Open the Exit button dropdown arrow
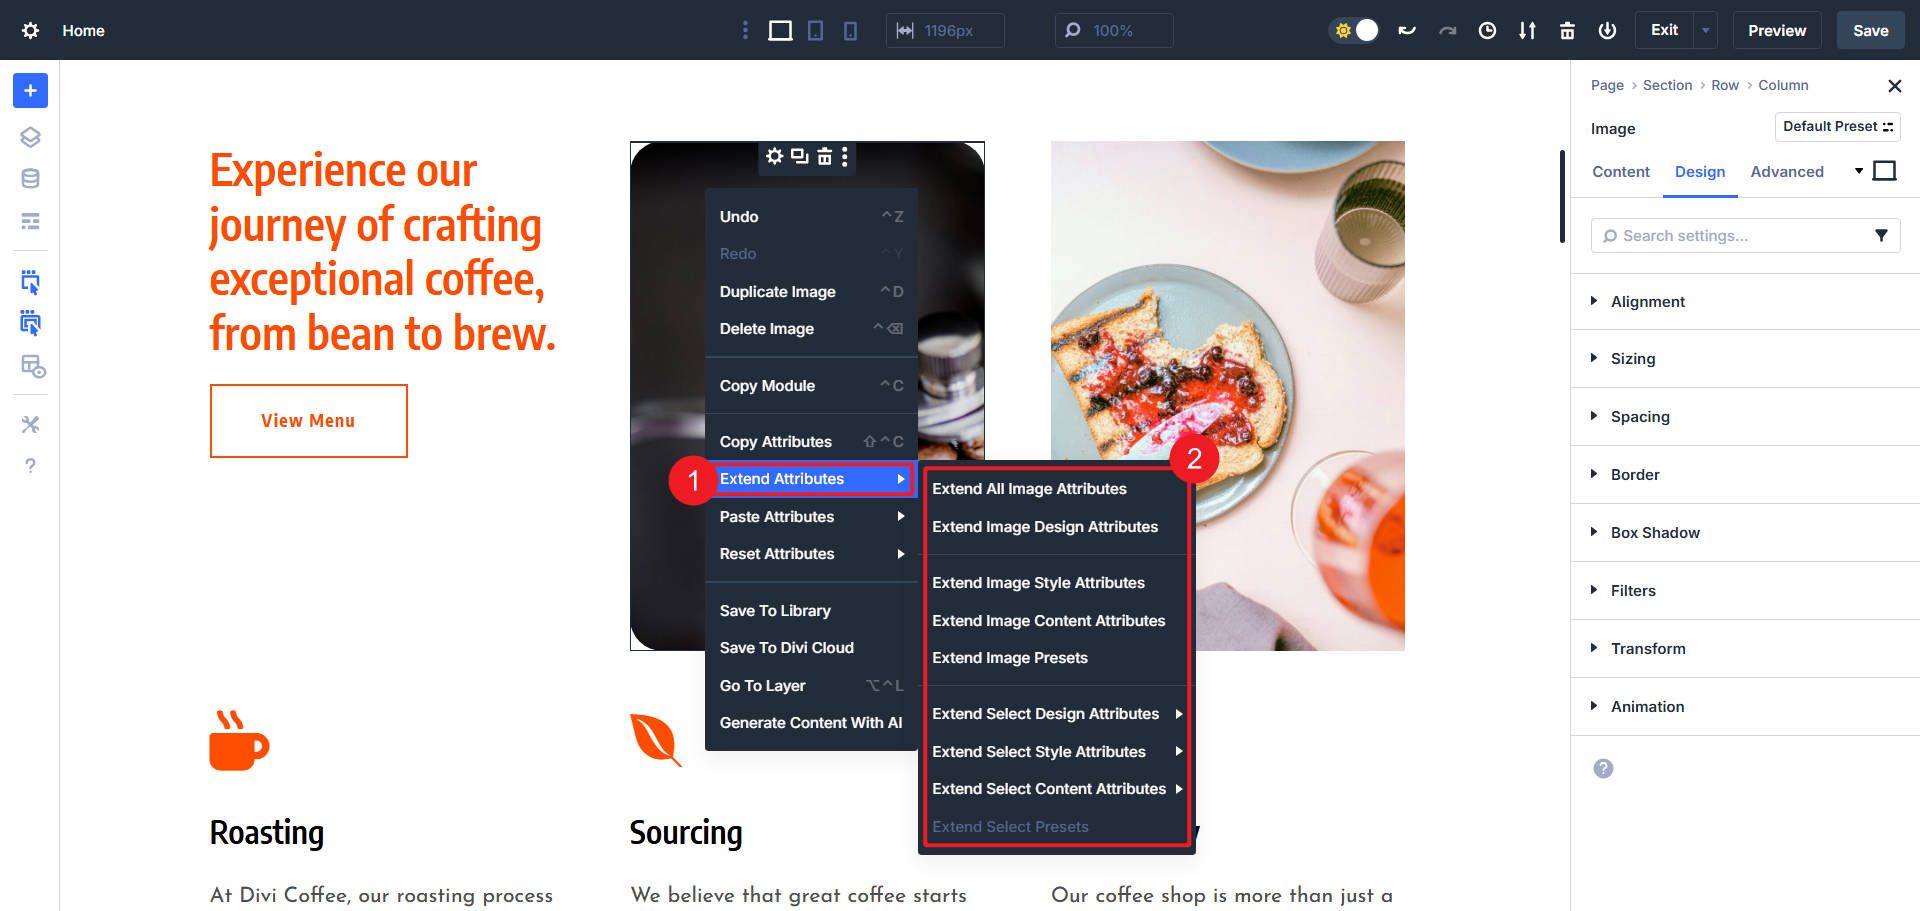 point(1703,30)
